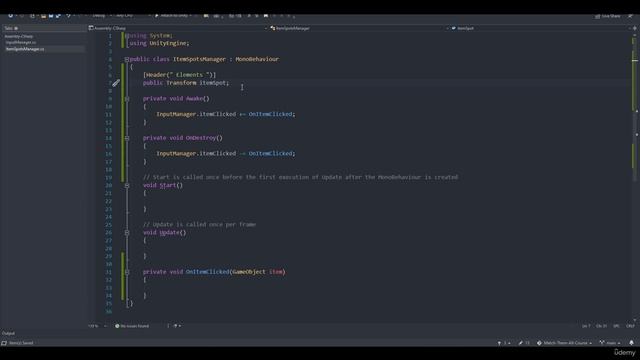This screenshot has height=360, width=640.
Task: Click the Match Them All Course repository button
Action: coord(564,343)
